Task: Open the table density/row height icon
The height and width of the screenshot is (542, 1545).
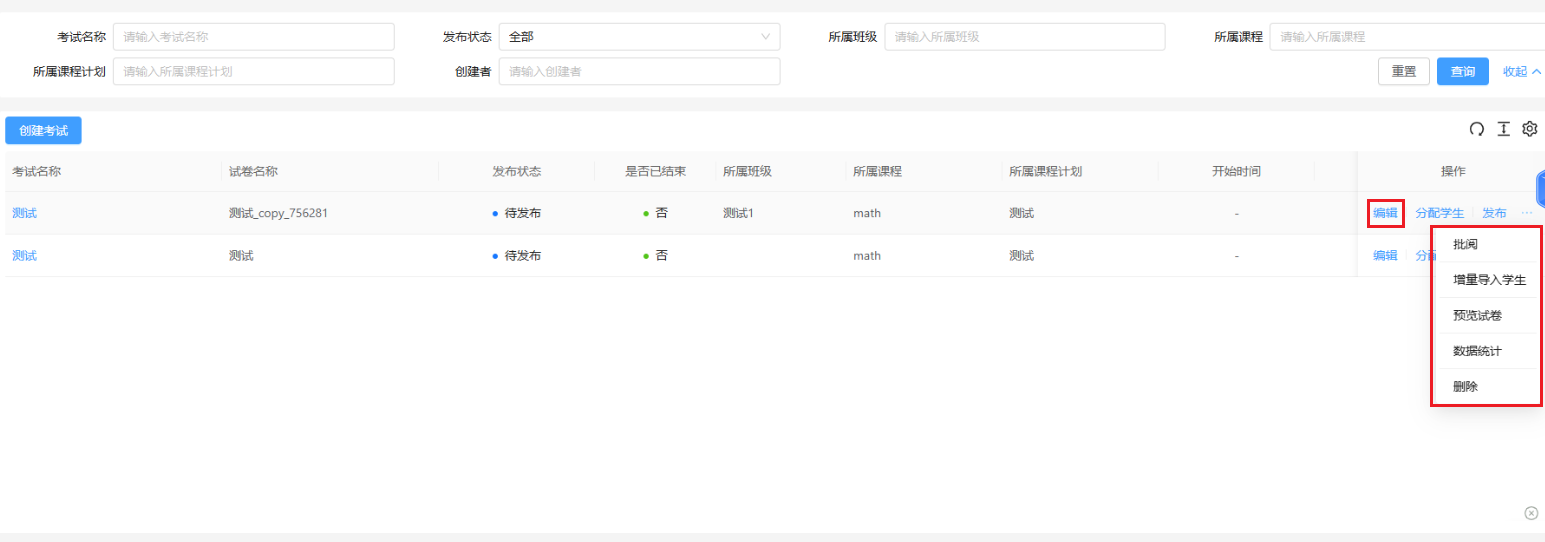Action: tap(1503, 129)
